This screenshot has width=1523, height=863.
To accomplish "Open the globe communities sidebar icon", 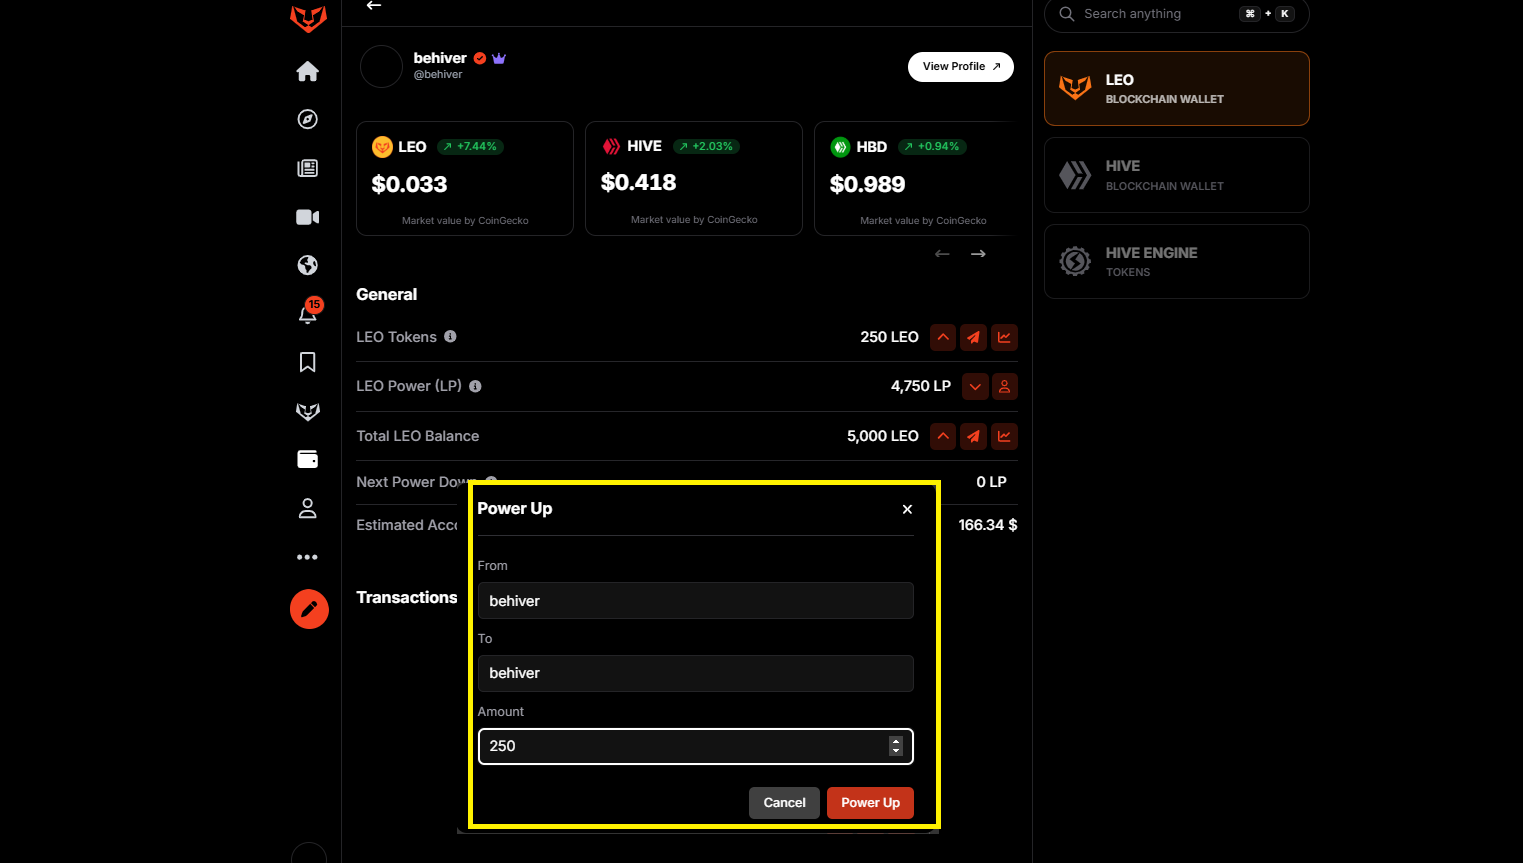I will pos(308,265).
